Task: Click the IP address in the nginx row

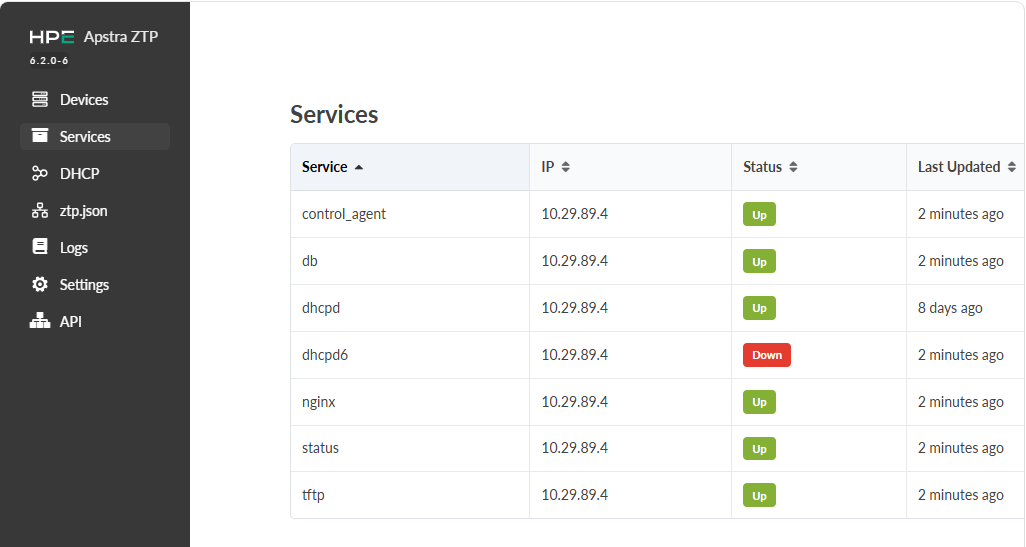Action: click(575, 402)
